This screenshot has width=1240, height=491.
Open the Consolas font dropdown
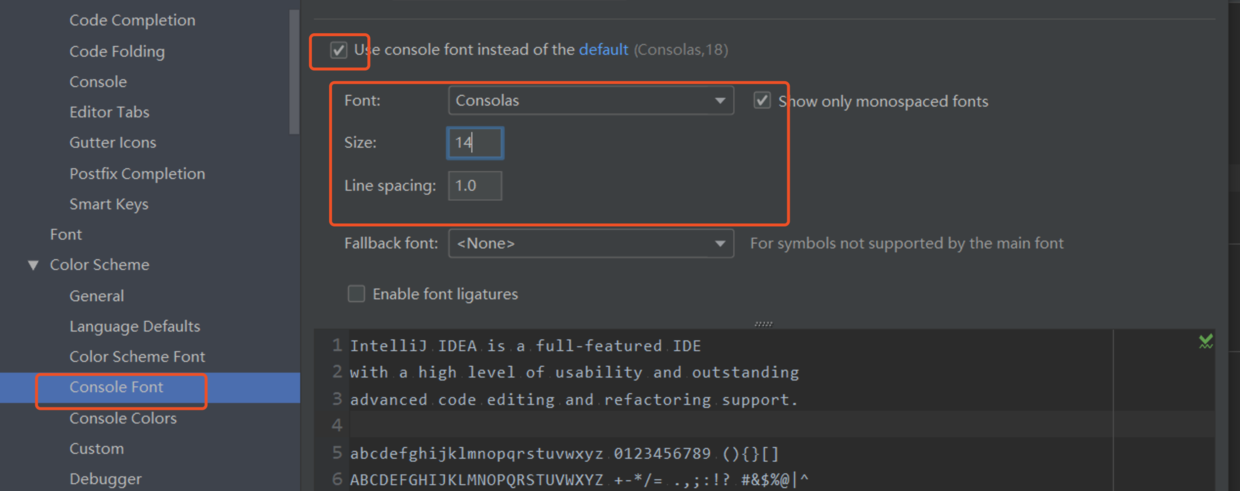(x=591, y=100)
